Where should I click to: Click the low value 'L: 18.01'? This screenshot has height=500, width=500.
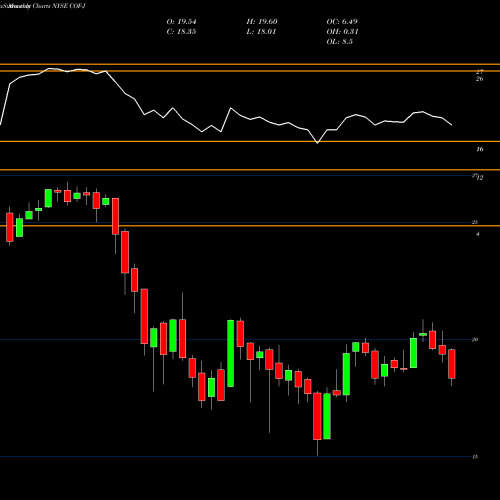click(261, 32)
